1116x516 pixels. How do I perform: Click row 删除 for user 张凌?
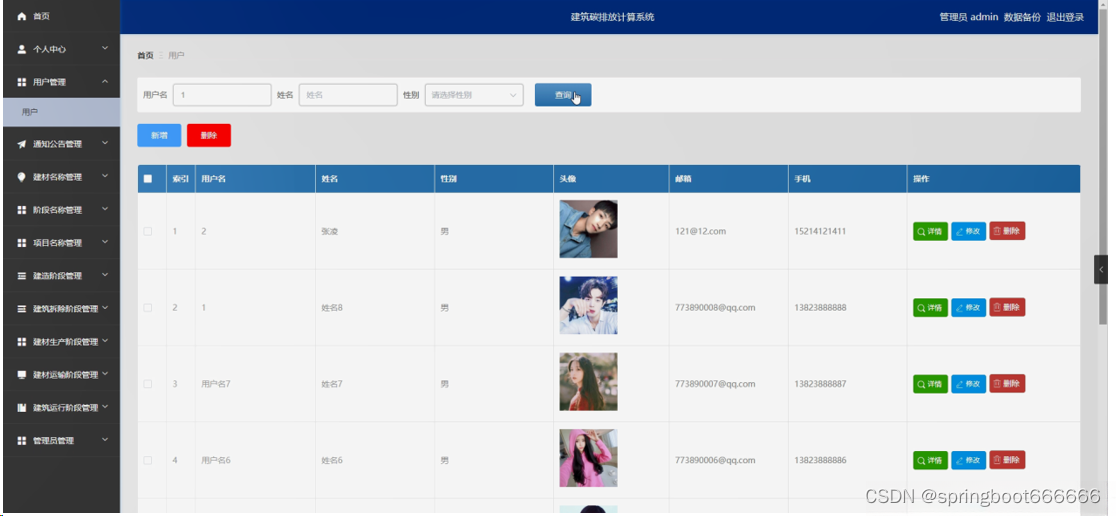click(x=1007, y=231)
